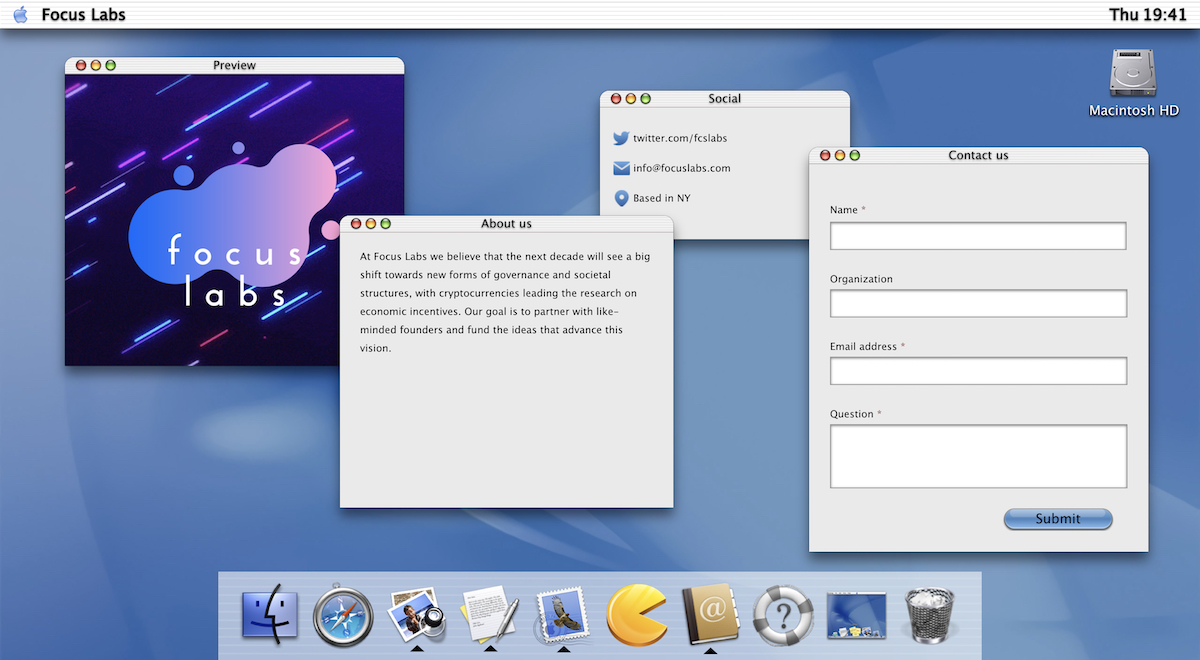1200x660 pixels.
Task: Click the Thu 19:41 clock
Action: (x=1148, y=15)
